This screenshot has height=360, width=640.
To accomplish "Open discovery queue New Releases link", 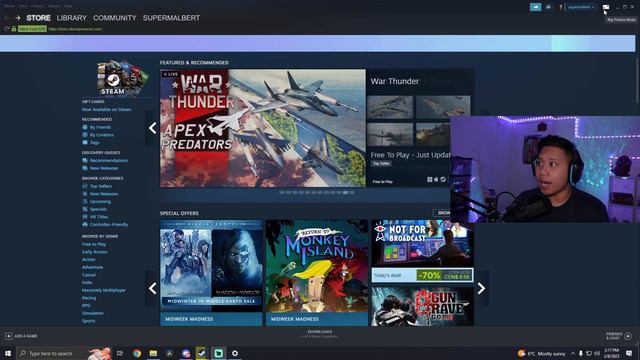I will pos(104,168).
